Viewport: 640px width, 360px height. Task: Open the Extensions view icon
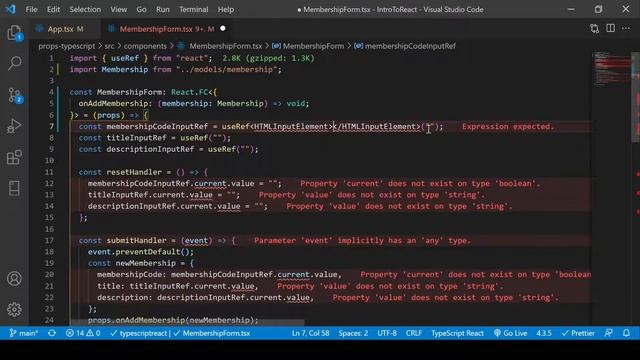point(14,157)
